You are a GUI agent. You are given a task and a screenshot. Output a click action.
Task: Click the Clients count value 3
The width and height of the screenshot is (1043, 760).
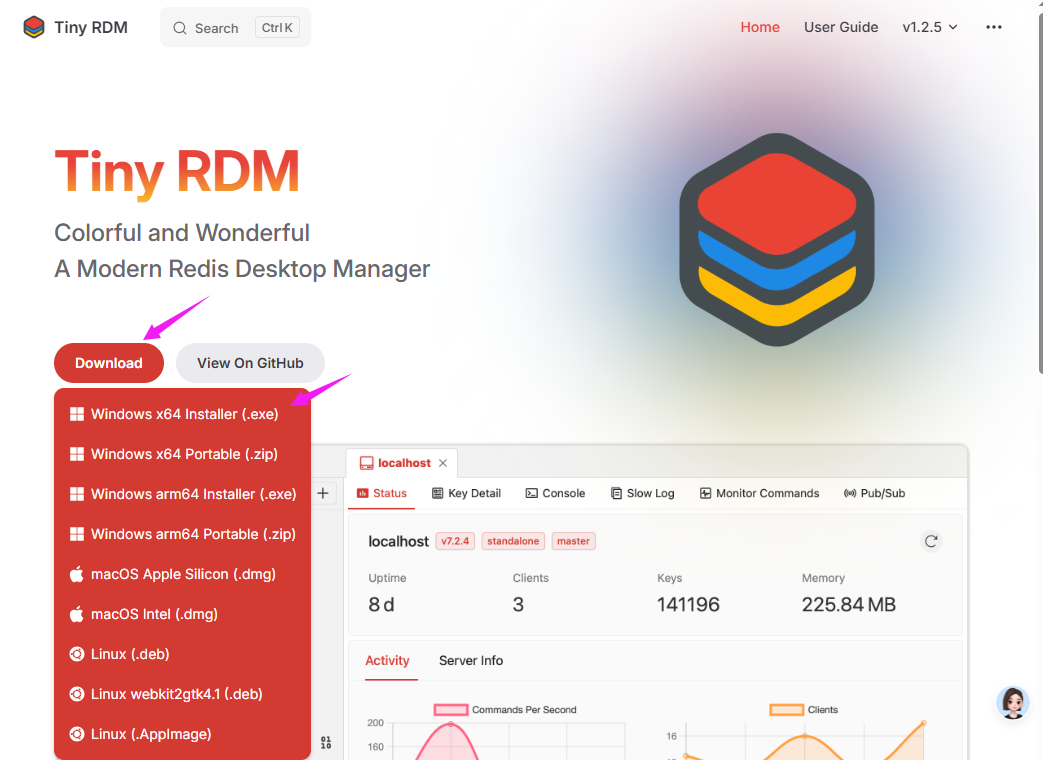[x=518, y=604]
